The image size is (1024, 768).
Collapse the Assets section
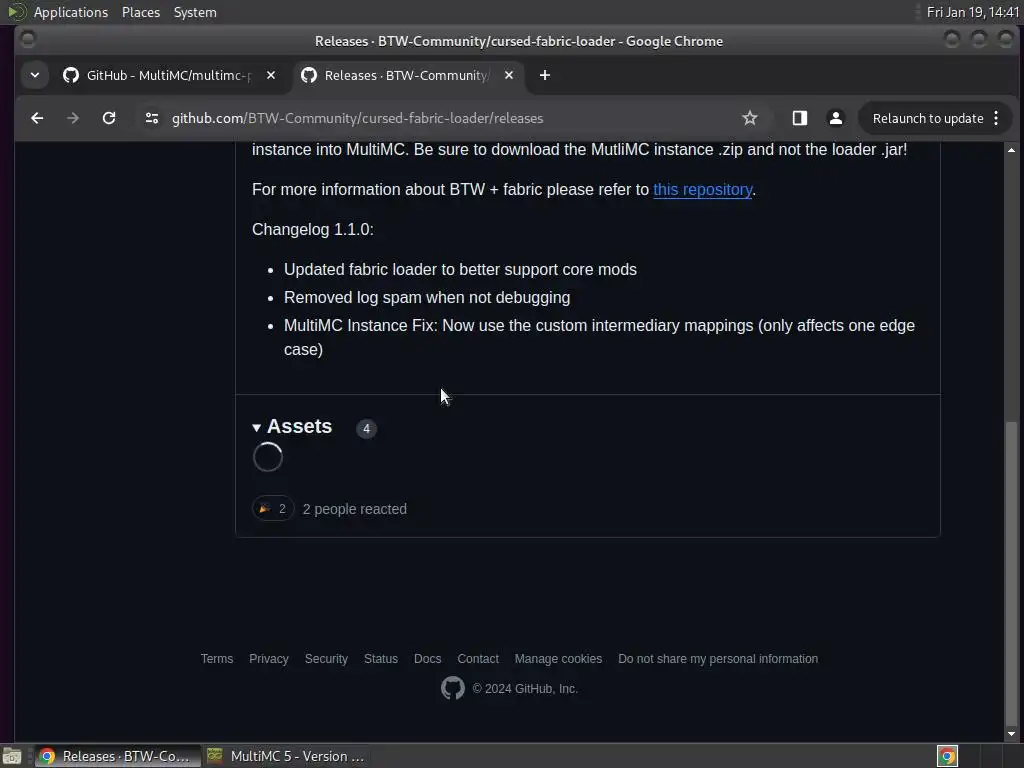click(x=293, y=426)
